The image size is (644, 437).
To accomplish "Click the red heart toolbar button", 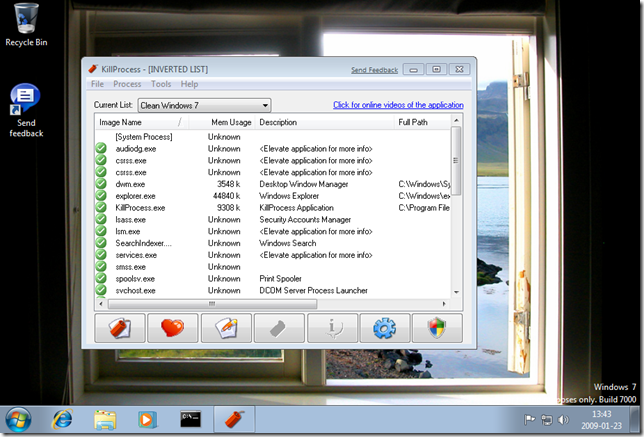I will (173, 328).
